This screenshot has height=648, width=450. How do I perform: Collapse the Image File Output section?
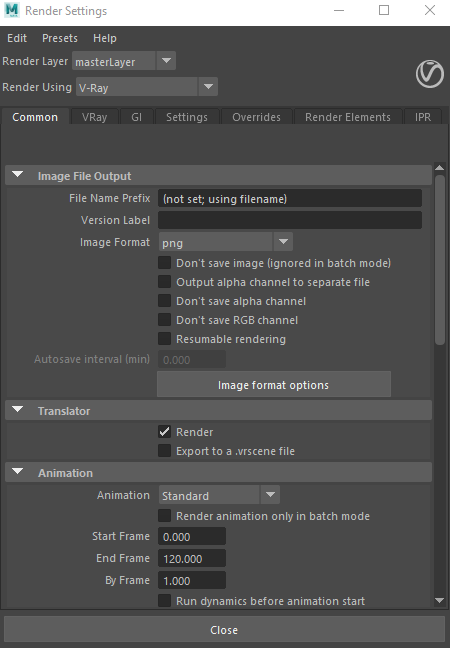coord(18,175)
